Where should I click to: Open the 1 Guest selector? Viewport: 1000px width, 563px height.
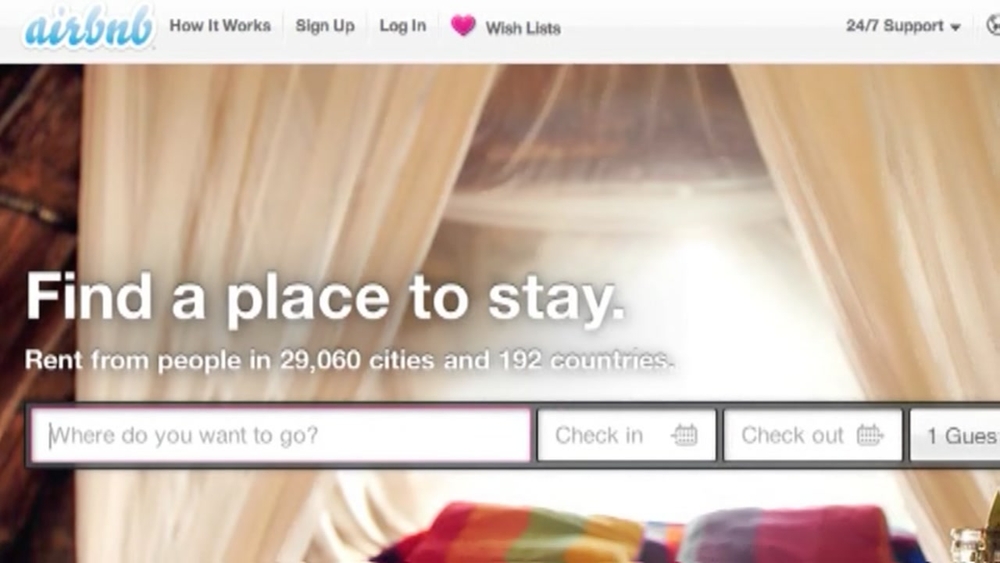pyautogui.click(x=955, y=435)
